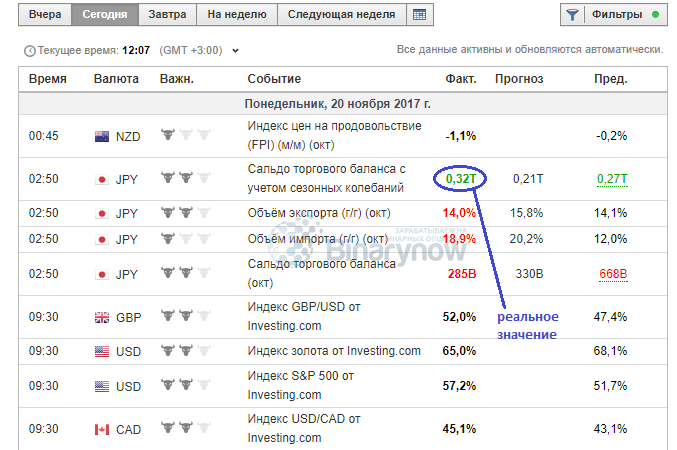677x450 pixels.
Task: Click the date heading Понедельник, 20 ноября 2017
Action: pyautogui.click(x=338, y=104)
